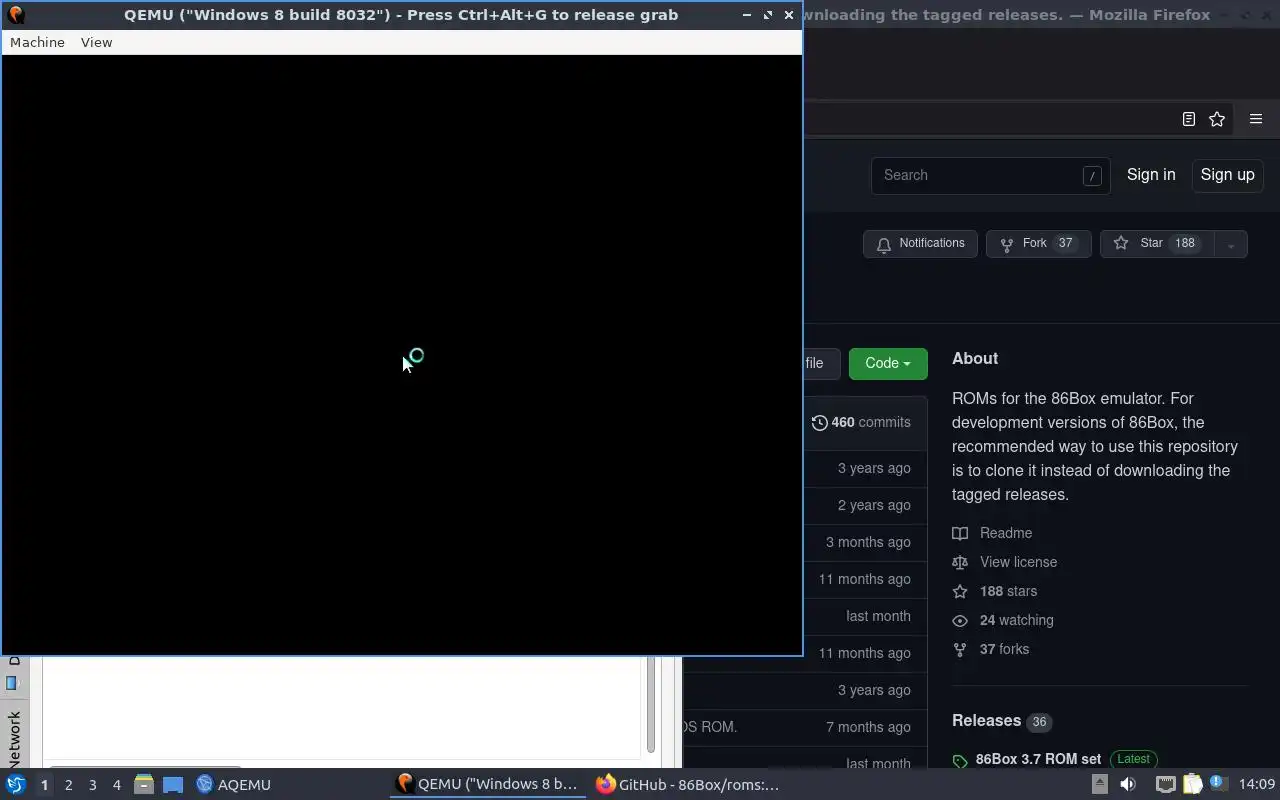Fork the 86Box roms repository

(x=1038, y=243)
